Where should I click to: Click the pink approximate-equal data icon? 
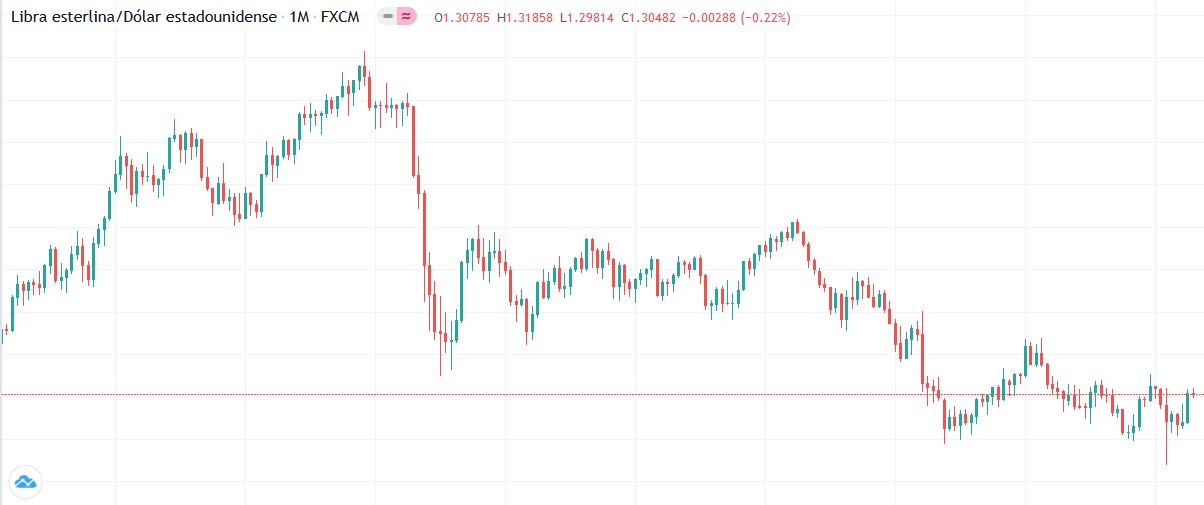405,17
